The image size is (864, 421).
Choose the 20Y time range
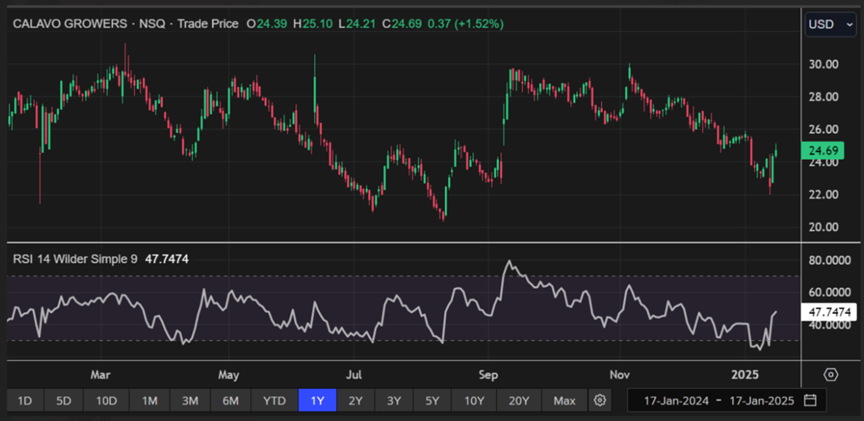pos(519,401)
